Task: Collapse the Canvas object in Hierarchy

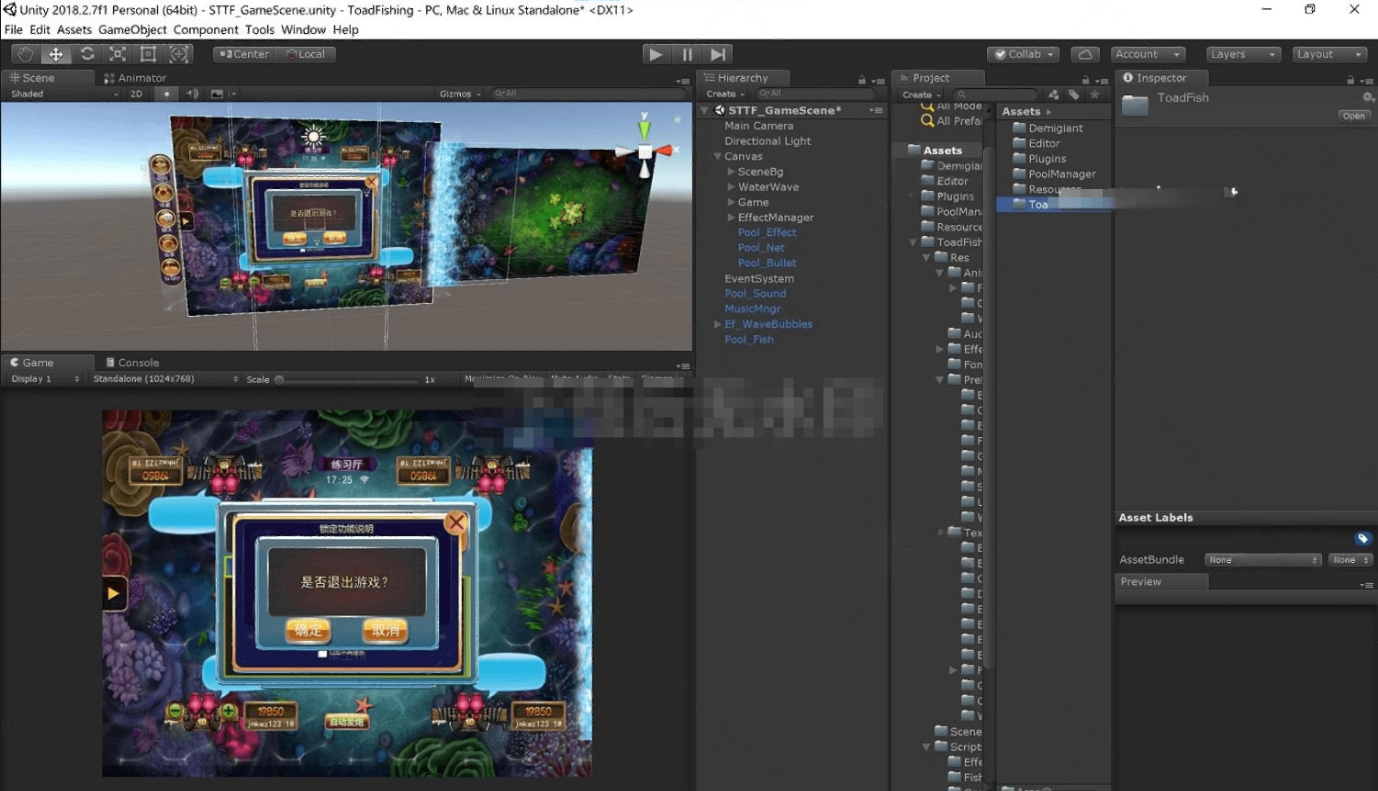Action: (717, 157)
